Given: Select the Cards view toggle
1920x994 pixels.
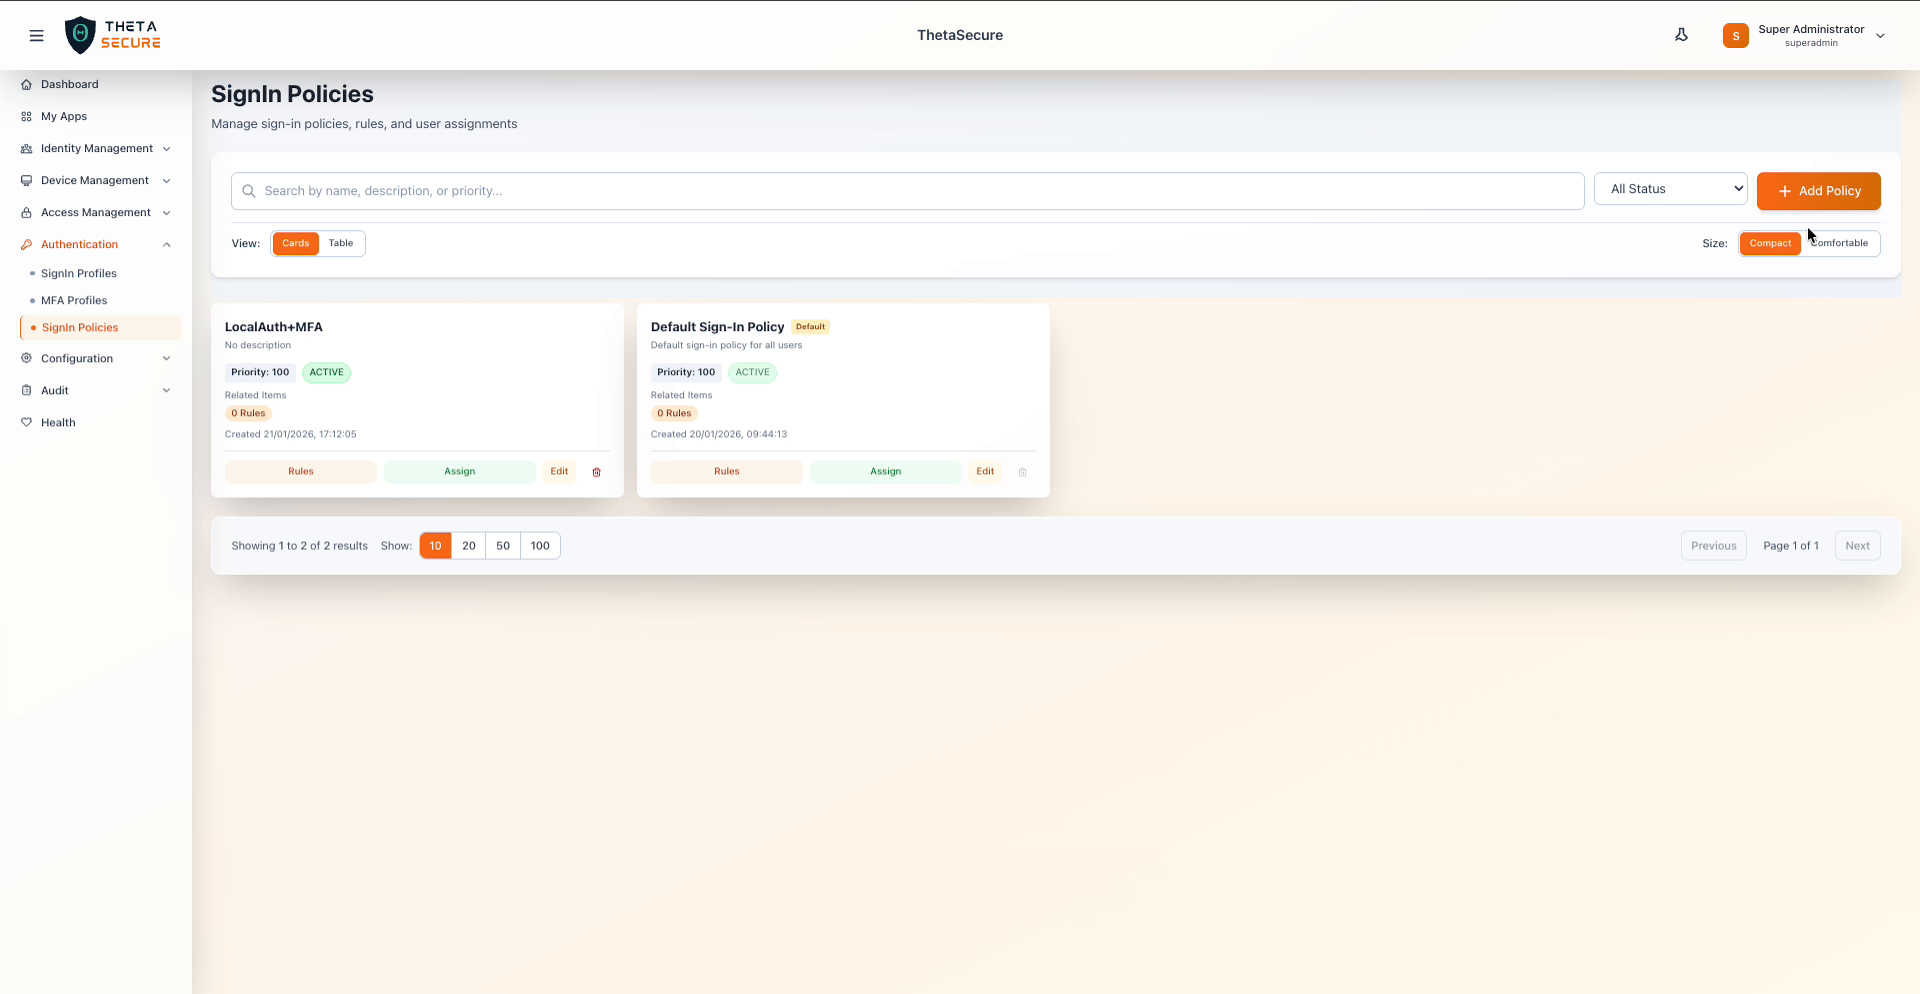Looking at the screenshot, I should pyautogui.click(x=295, y=243).
